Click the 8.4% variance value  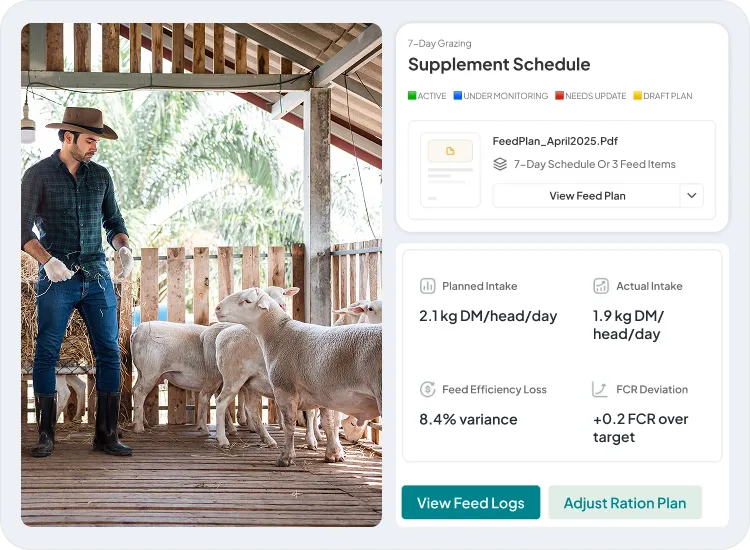(468, 419)
